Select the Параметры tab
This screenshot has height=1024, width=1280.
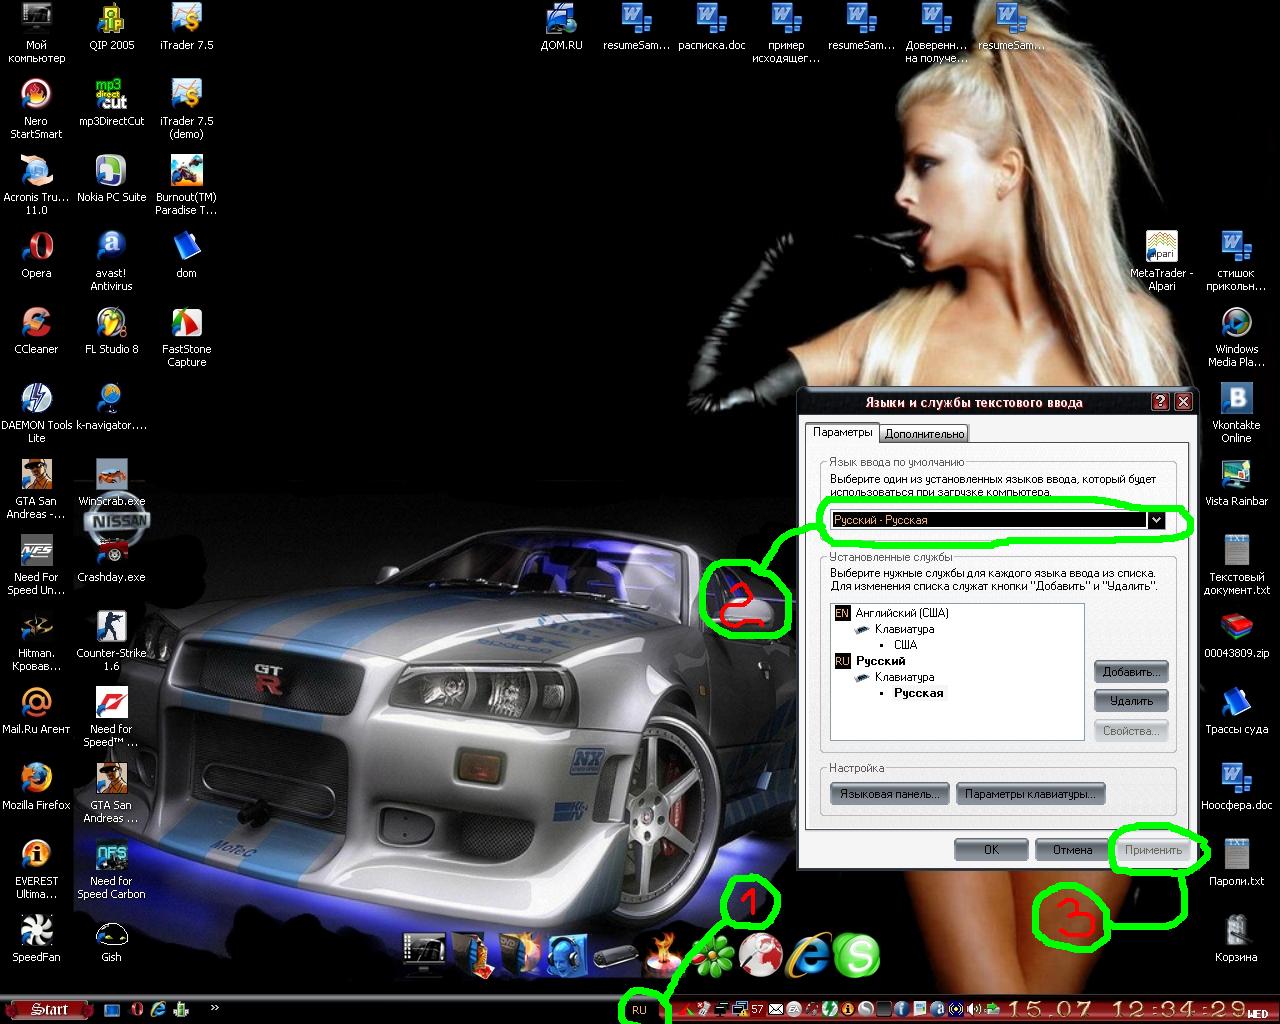point(842,432)
